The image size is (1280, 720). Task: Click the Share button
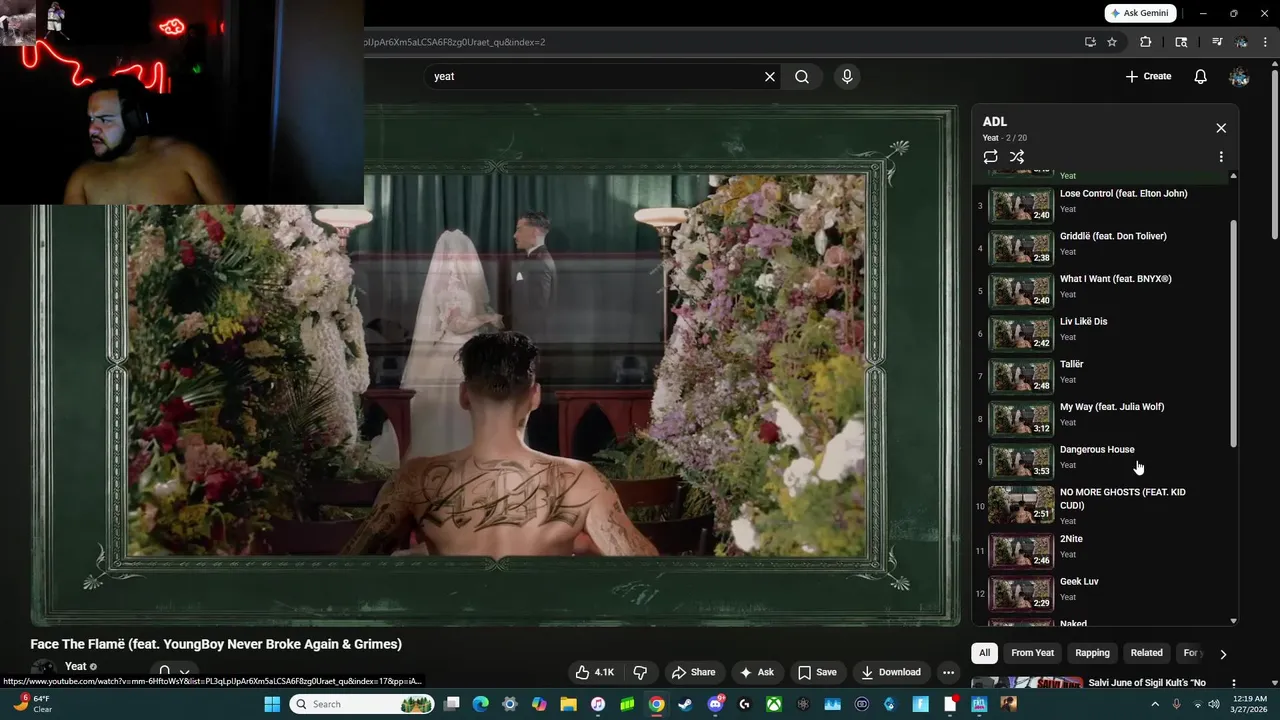(693, 672)
